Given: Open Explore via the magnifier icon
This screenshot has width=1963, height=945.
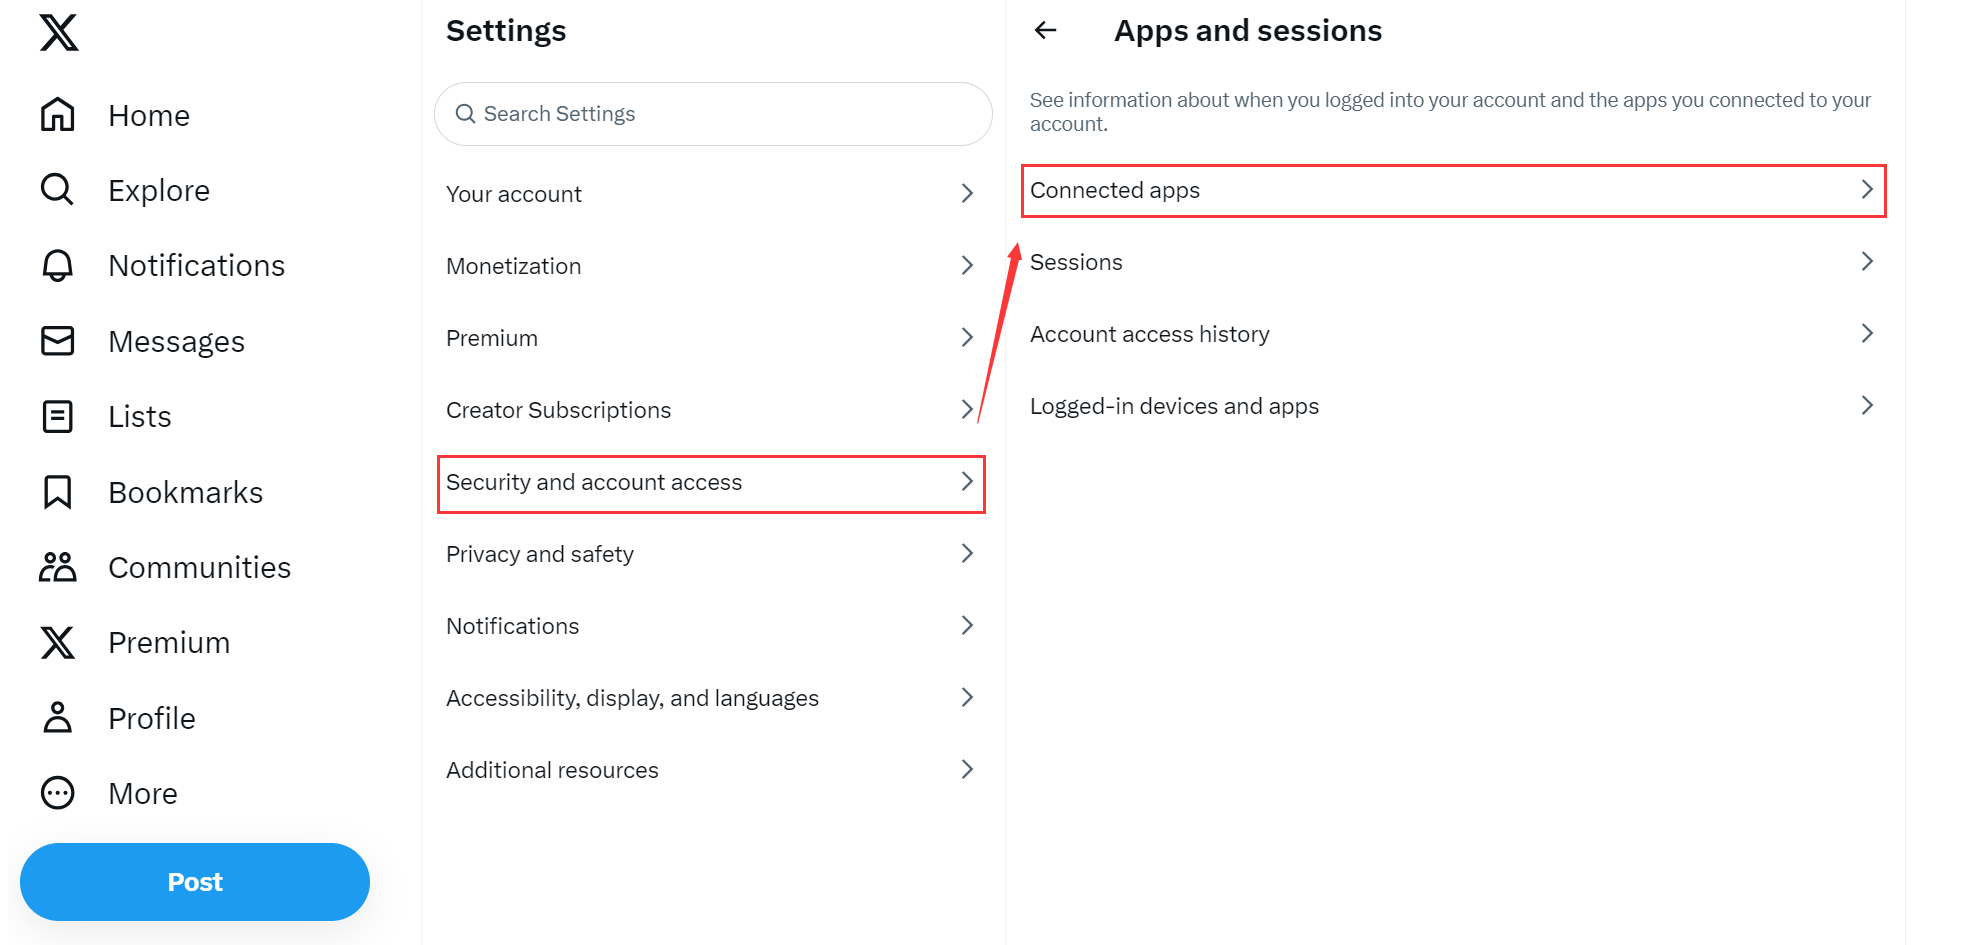Looking at the screenshot, I should click(x=58, y=190).
